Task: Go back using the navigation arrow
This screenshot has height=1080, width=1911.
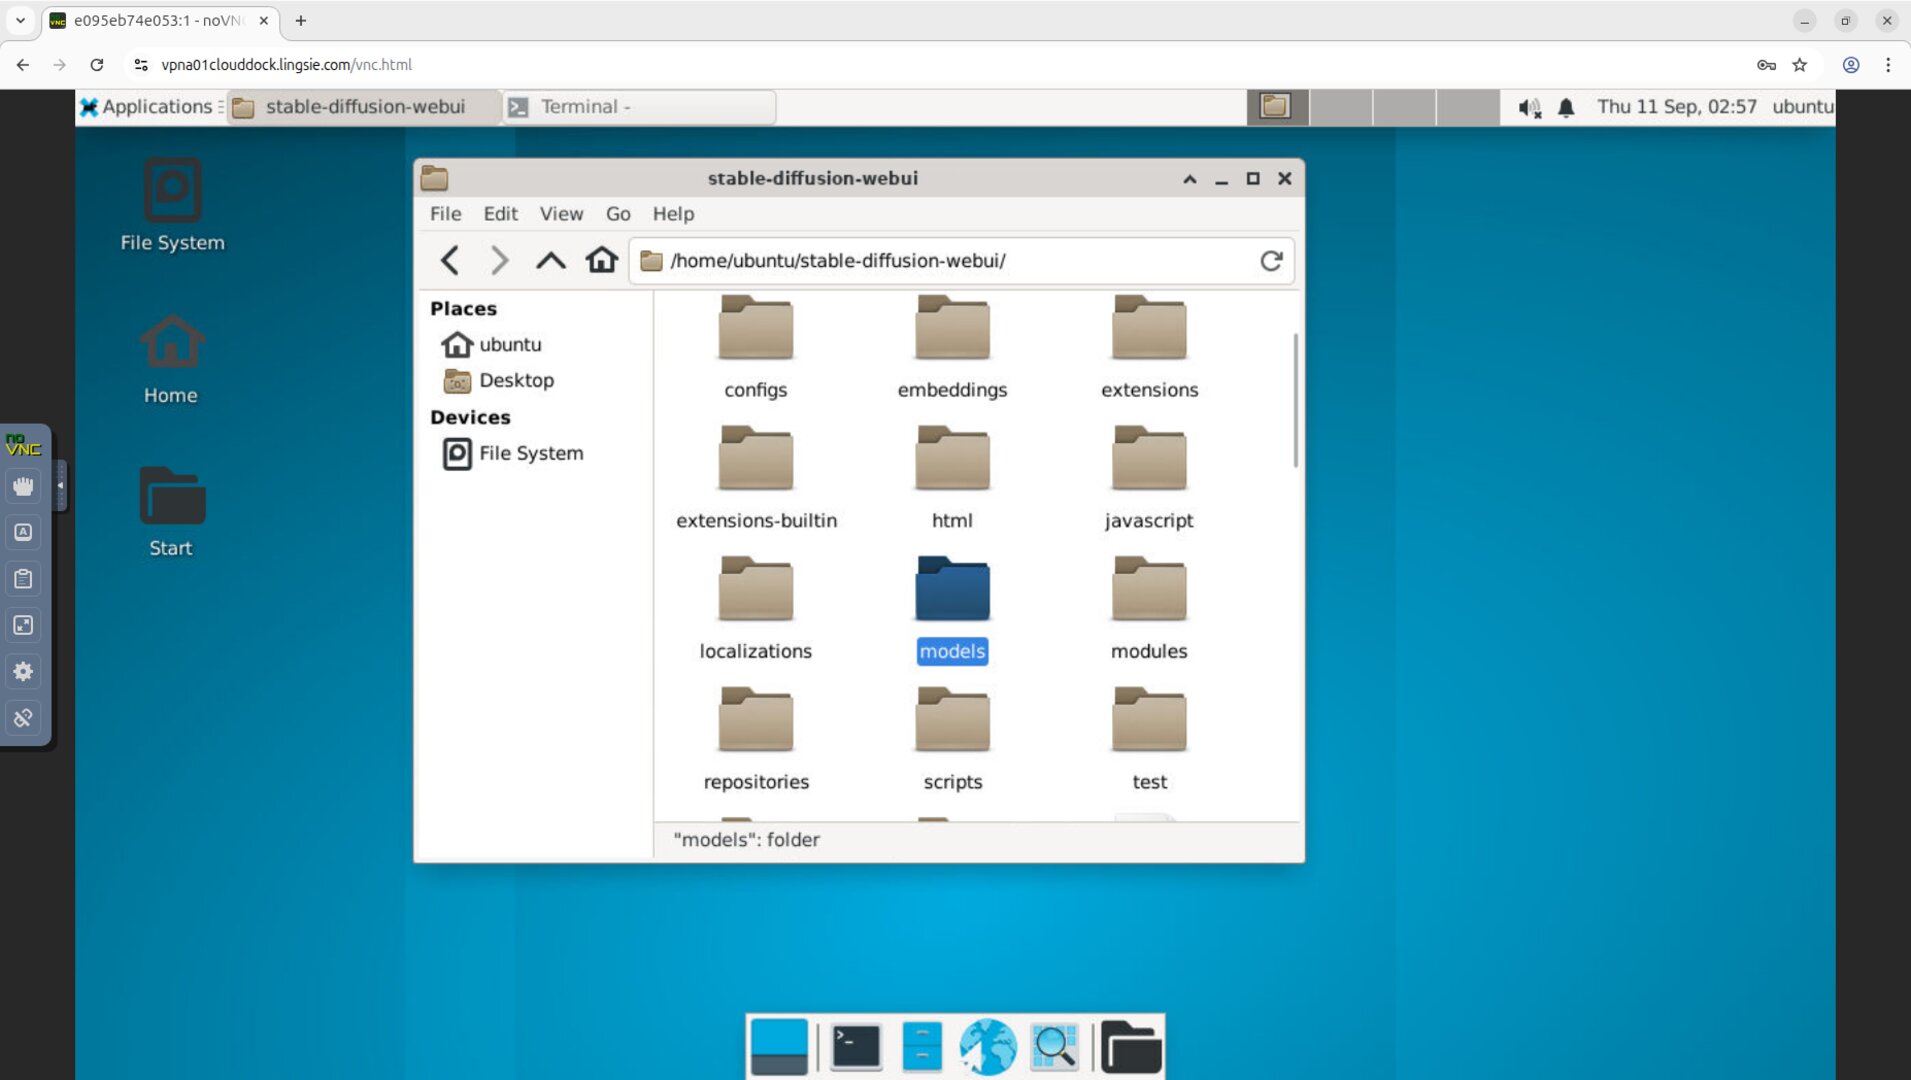Action: [x=448, y=260]
